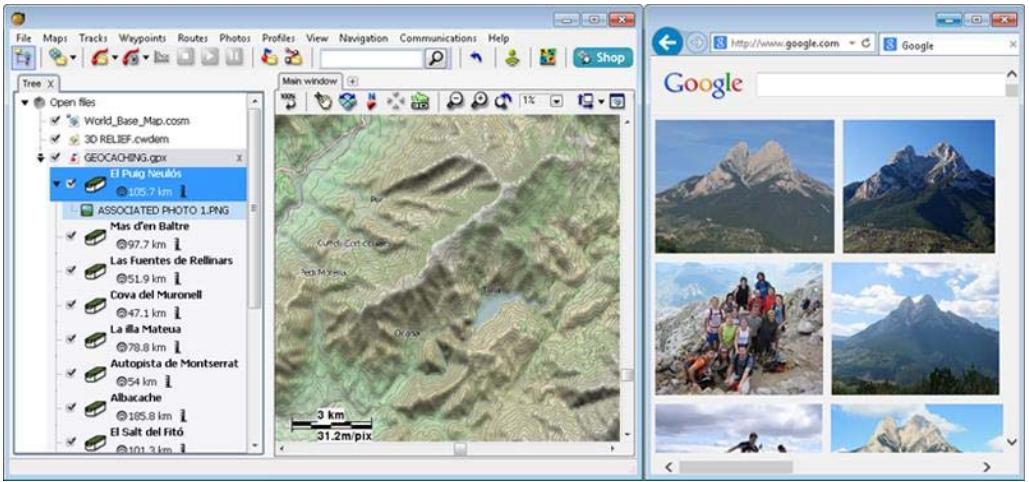
Task: Toggle the 3D RELIEF.cwdem checkbox
Action: tap(56, 138)
